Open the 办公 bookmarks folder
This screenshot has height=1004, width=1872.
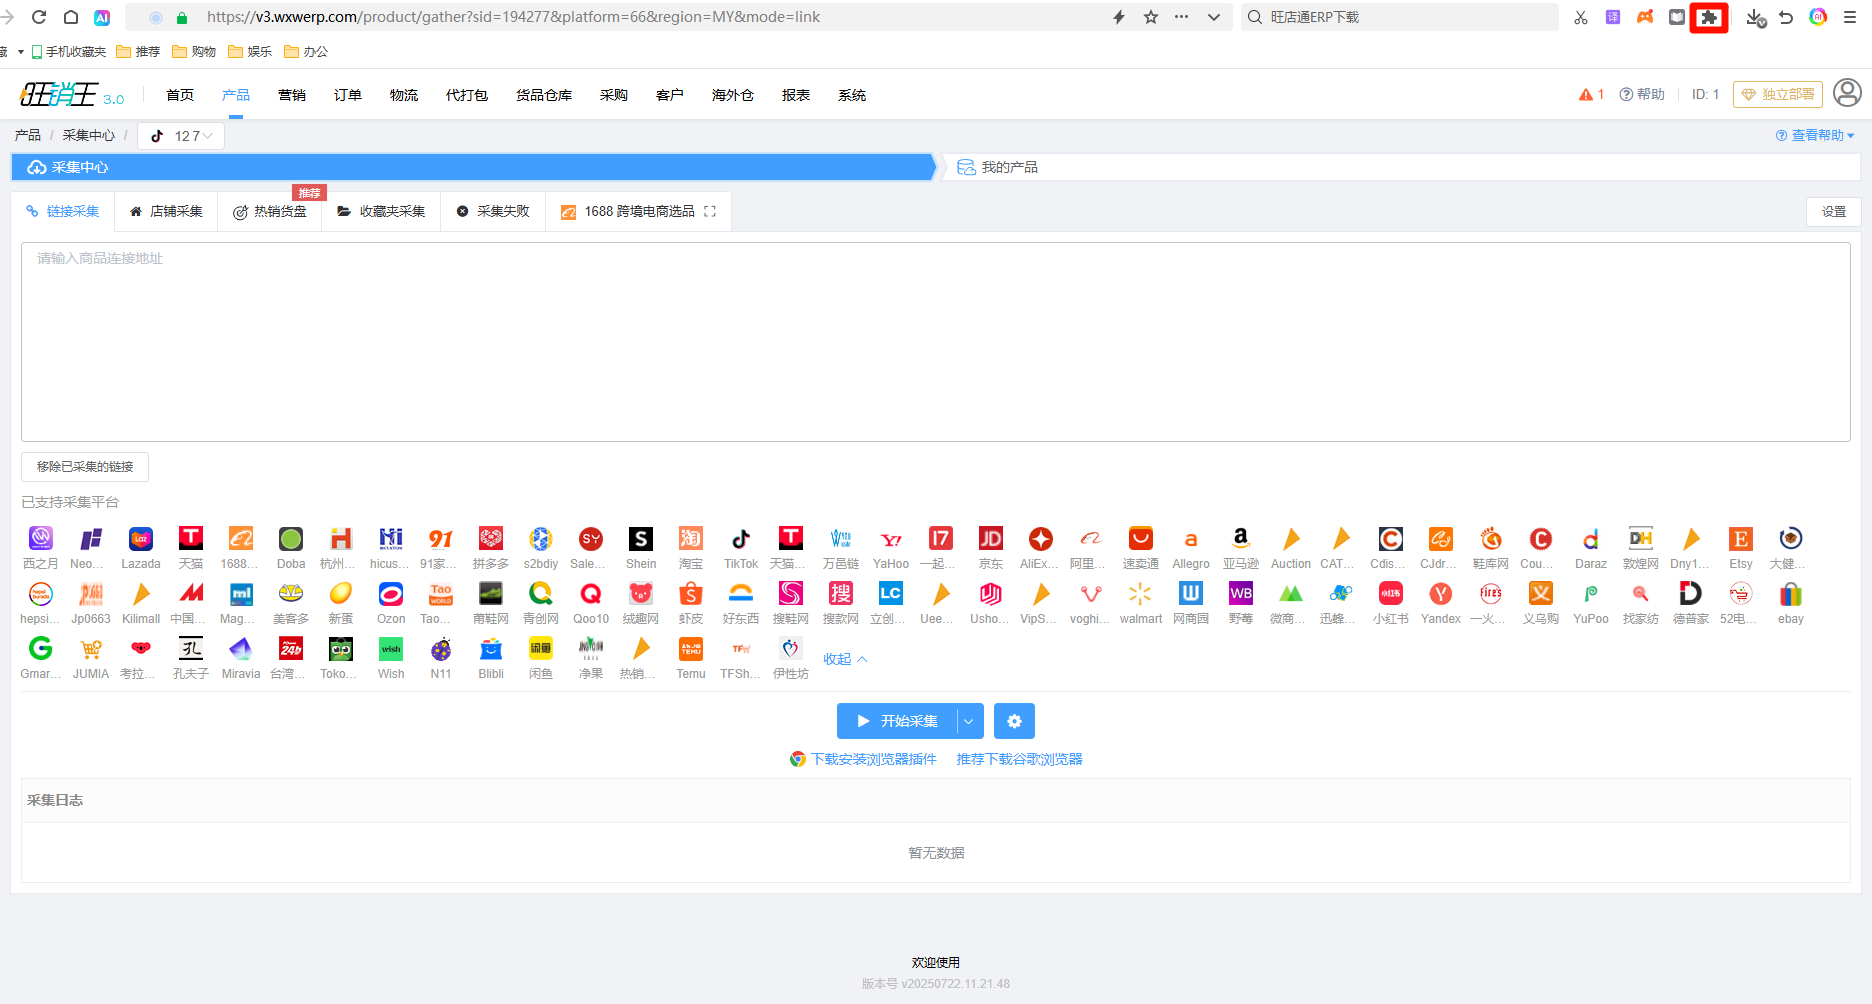tap(306, 51)
